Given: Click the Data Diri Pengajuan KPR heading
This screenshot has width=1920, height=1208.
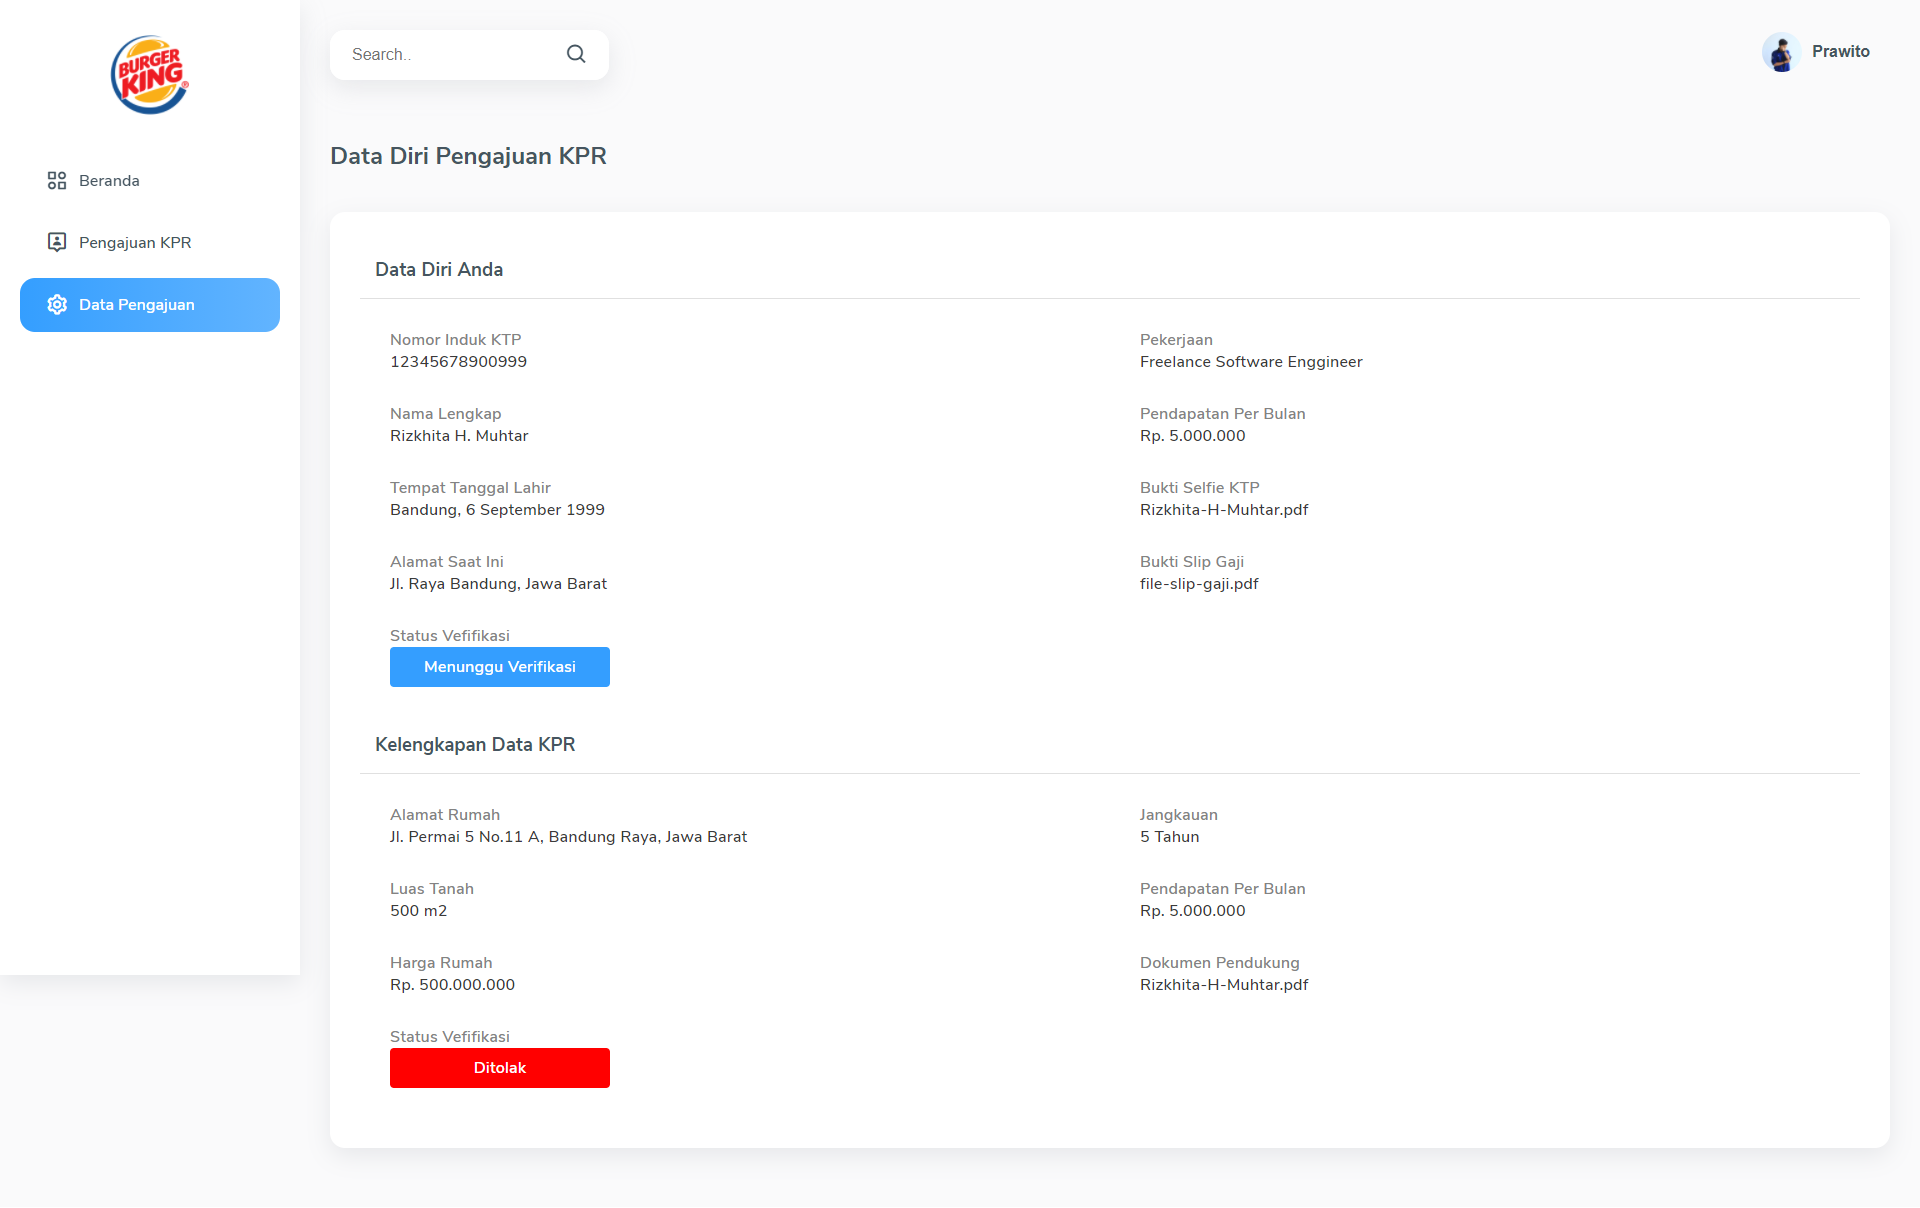Looking at the screenshot, I should point(468,156).
